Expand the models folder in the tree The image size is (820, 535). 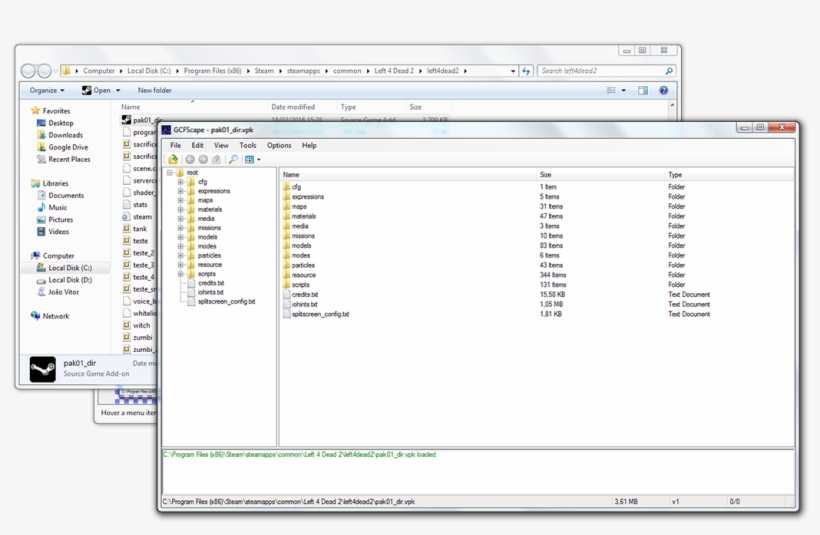pyautogui.click(x=180, y=237)
